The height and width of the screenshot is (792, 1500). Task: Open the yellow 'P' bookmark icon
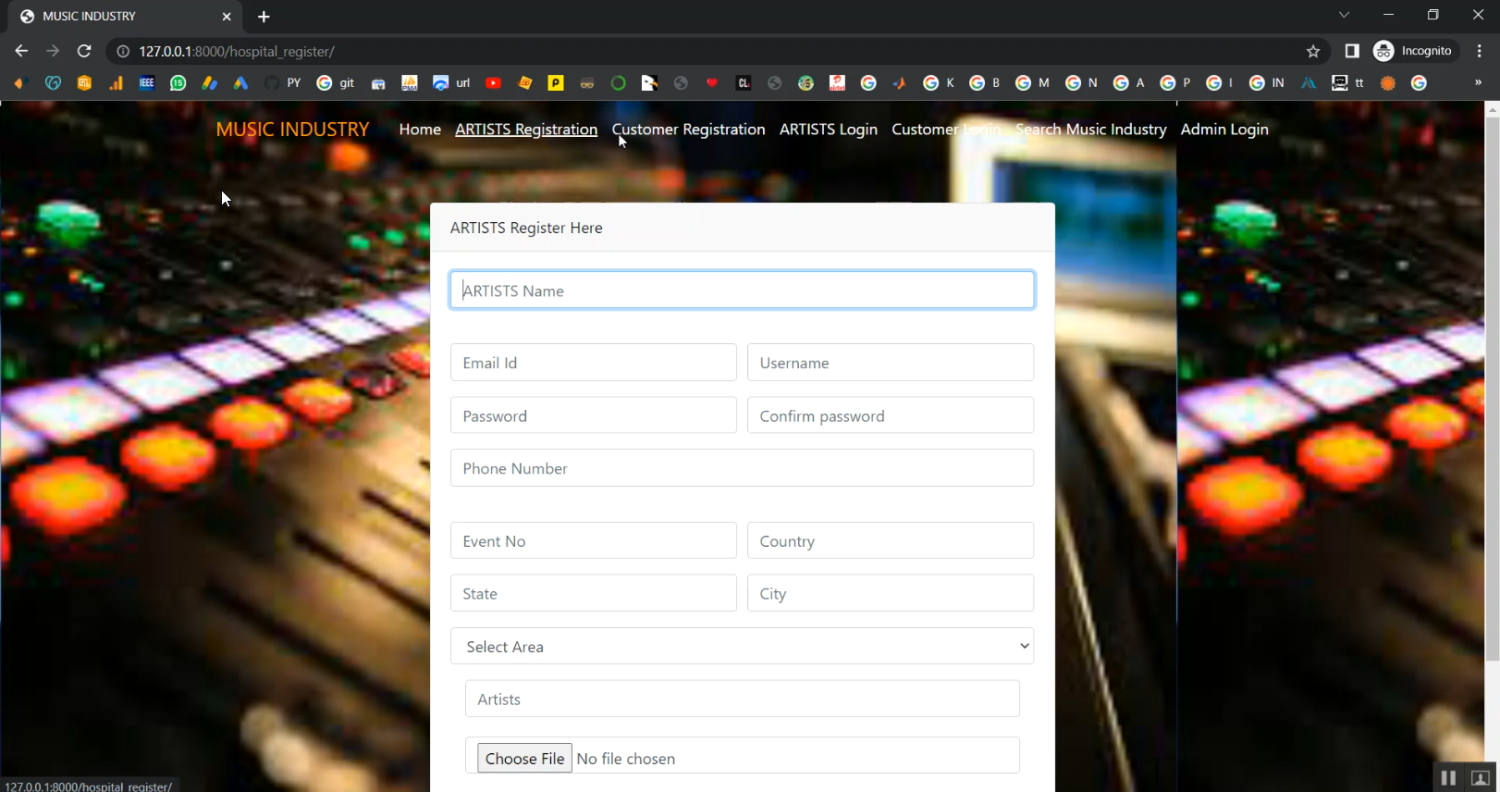(x=555, y=83)
